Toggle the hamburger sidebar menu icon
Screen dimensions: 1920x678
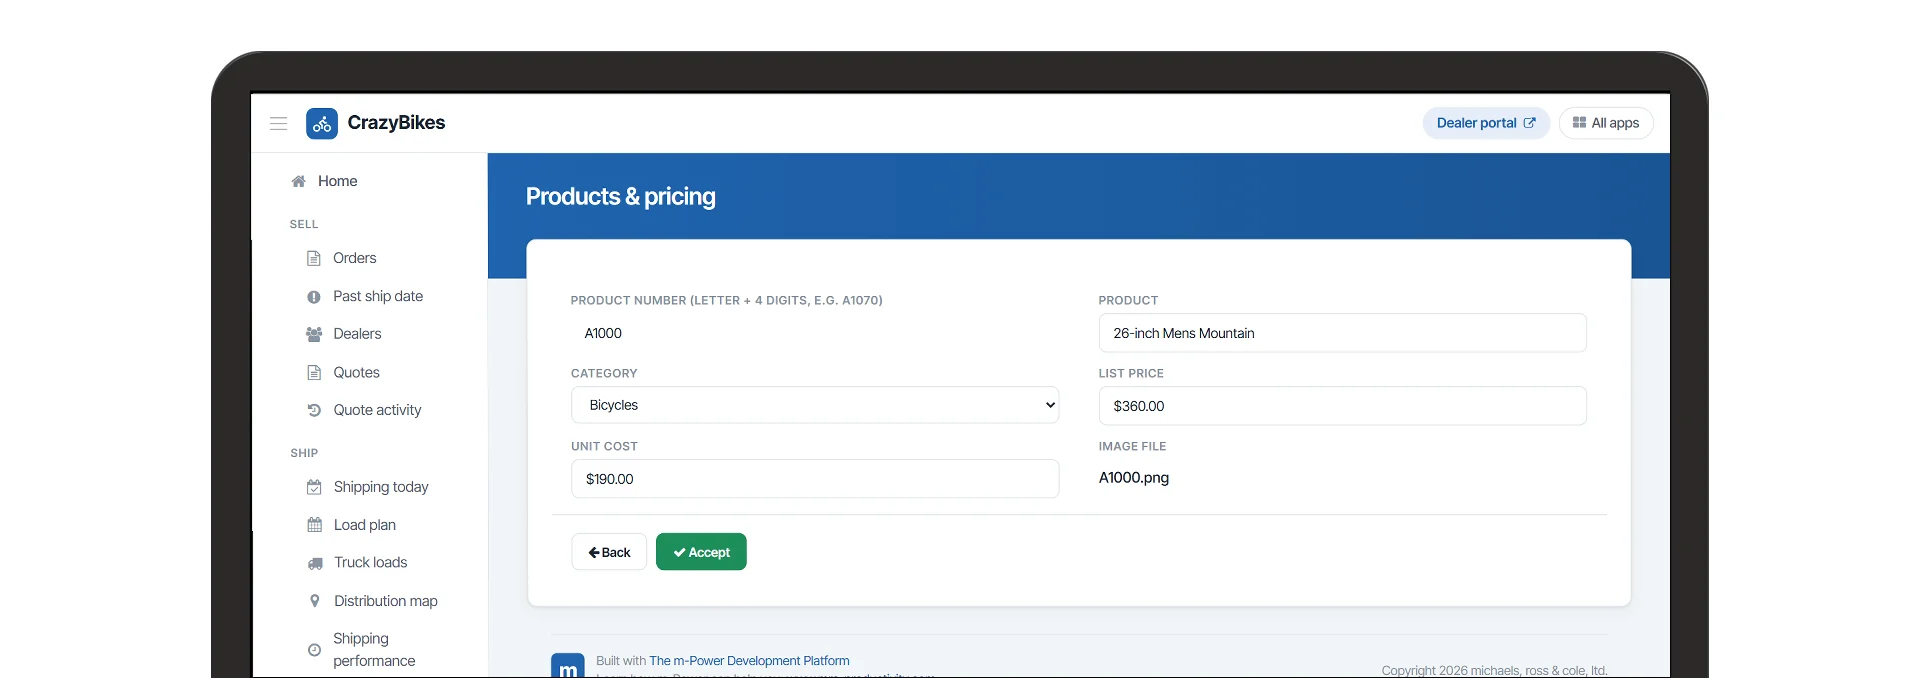pos(279,123)
